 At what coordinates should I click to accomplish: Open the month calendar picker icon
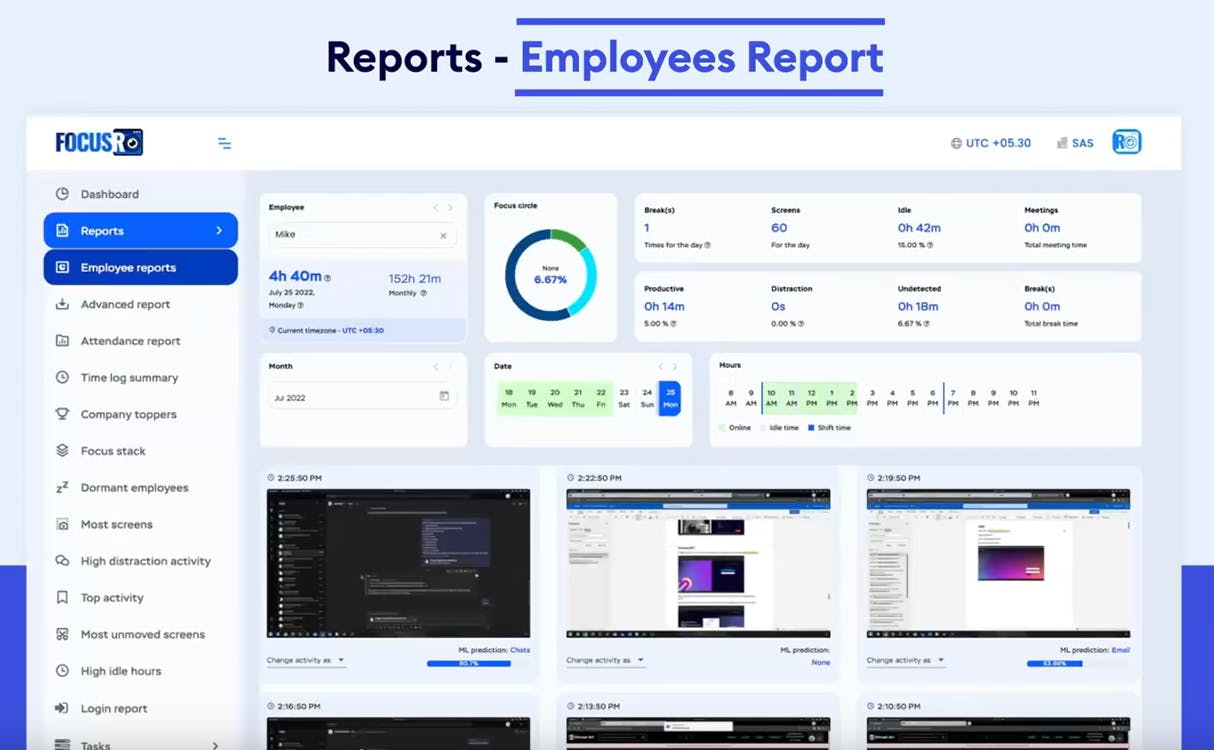click(444, 396)
